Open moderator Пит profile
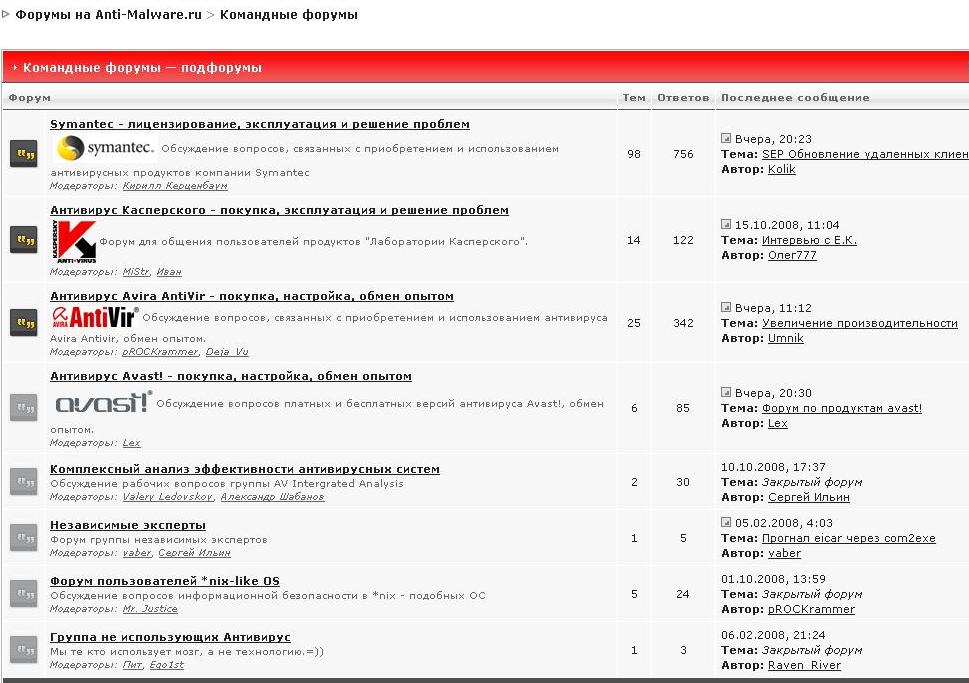The width and height of the screenshot is (969, 683). pos(132,665)
